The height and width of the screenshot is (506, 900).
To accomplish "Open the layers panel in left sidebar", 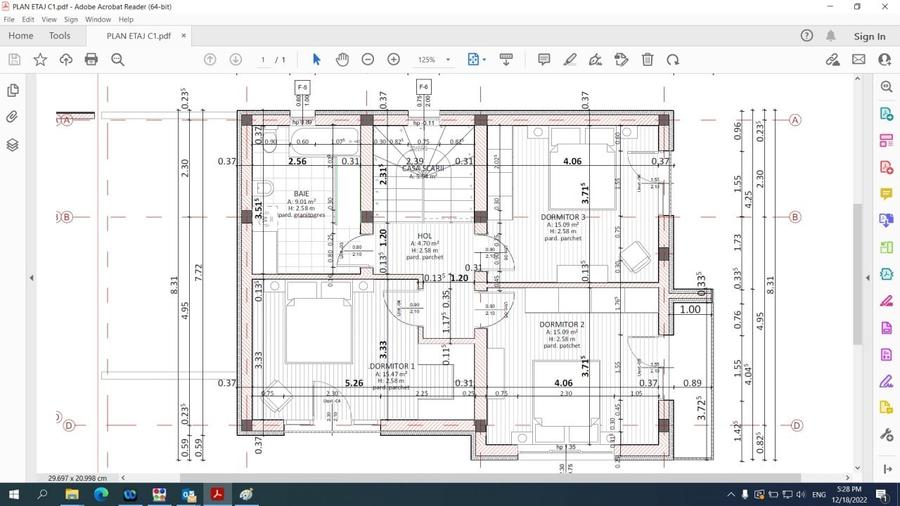I will pyautogui.click(x=12, y=145).
